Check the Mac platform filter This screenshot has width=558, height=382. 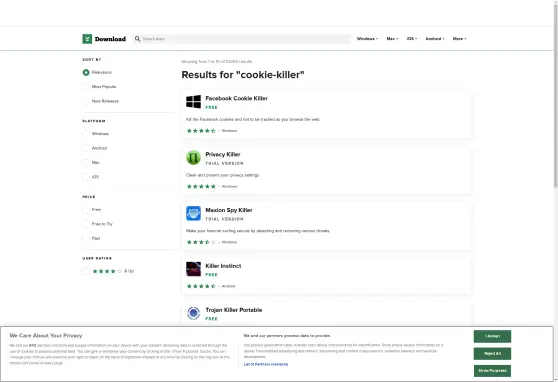[86, 163]
